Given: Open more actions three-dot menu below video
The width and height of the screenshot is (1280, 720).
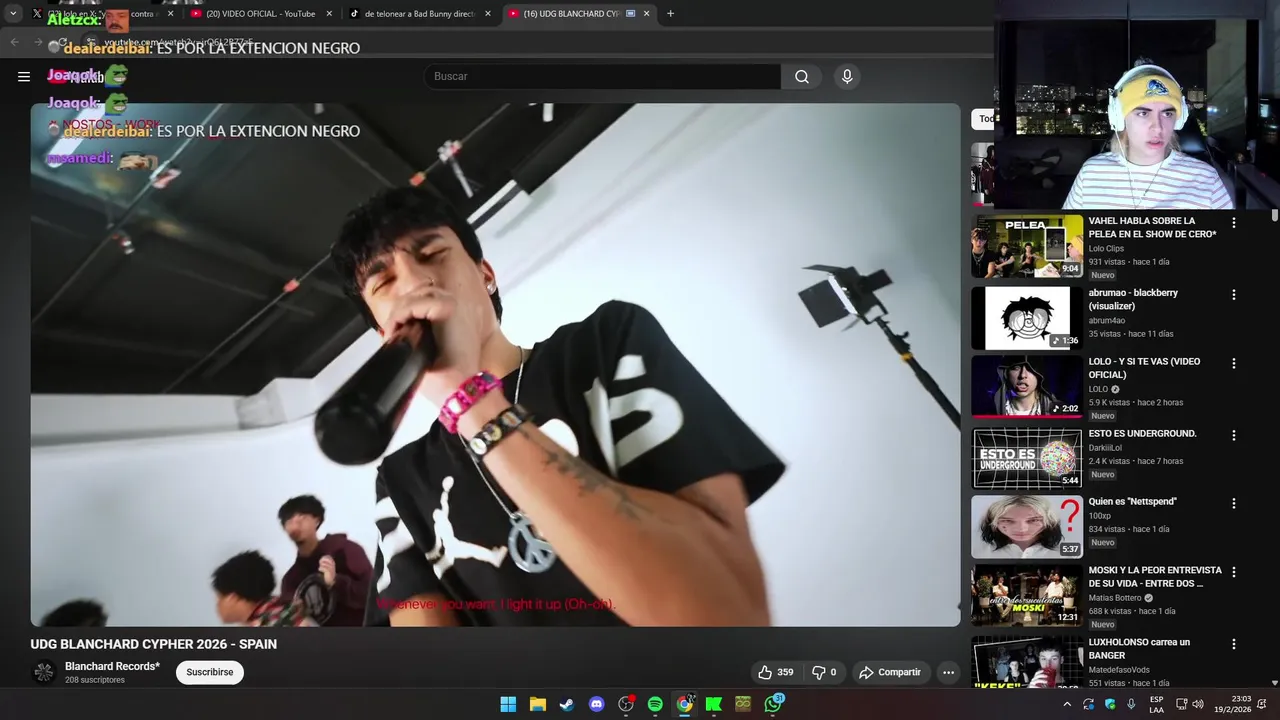Looking at the screenshot, I should [x=948, y=672].
